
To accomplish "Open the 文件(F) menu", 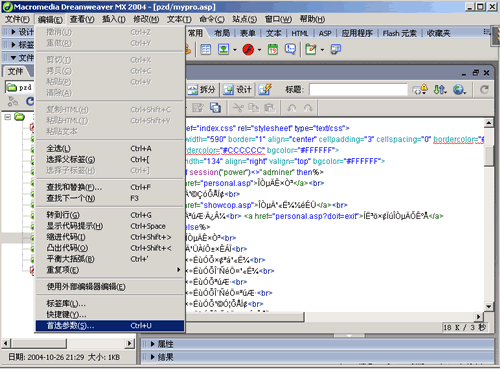I will (17, 19).
